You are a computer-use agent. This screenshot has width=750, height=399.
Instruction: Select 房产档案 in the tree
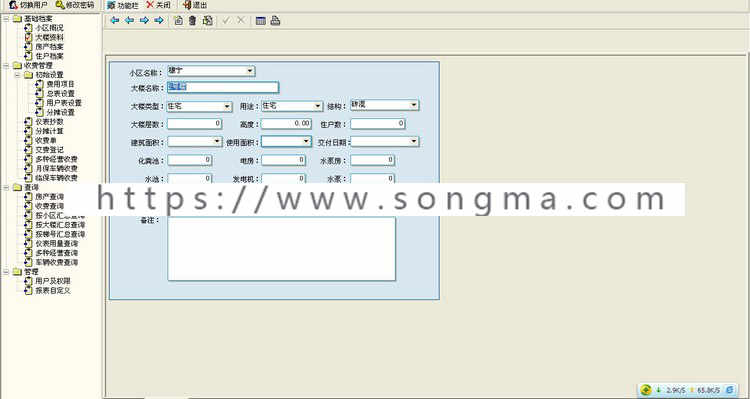[49, 46]
